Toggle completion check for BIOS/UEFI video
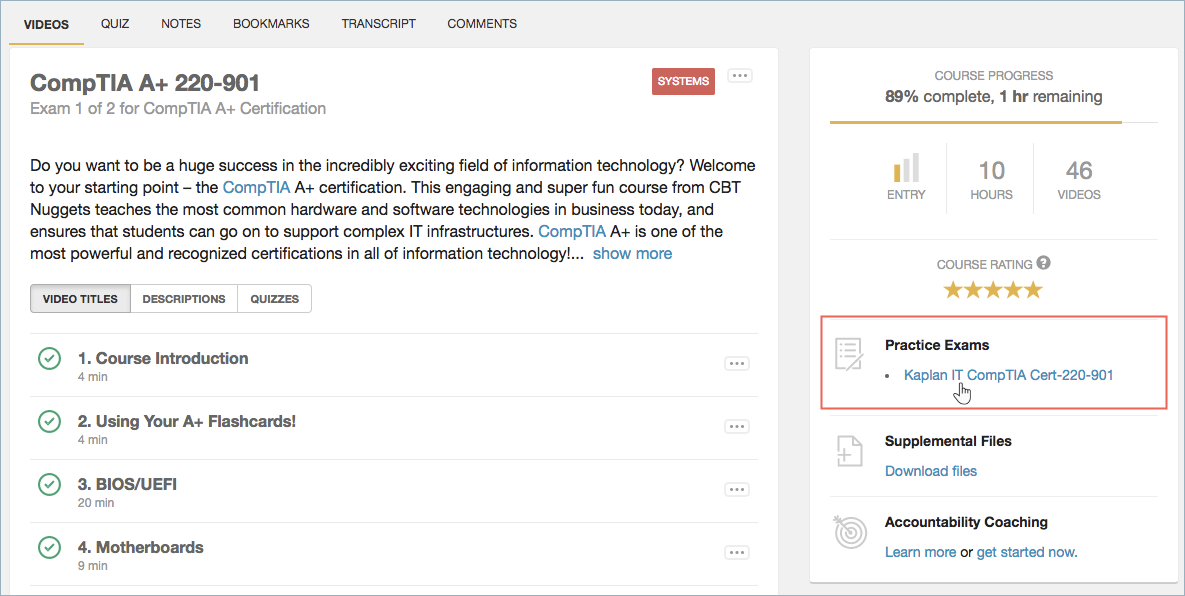Viewport: 1185px width, 596px height. coord(50,484)
